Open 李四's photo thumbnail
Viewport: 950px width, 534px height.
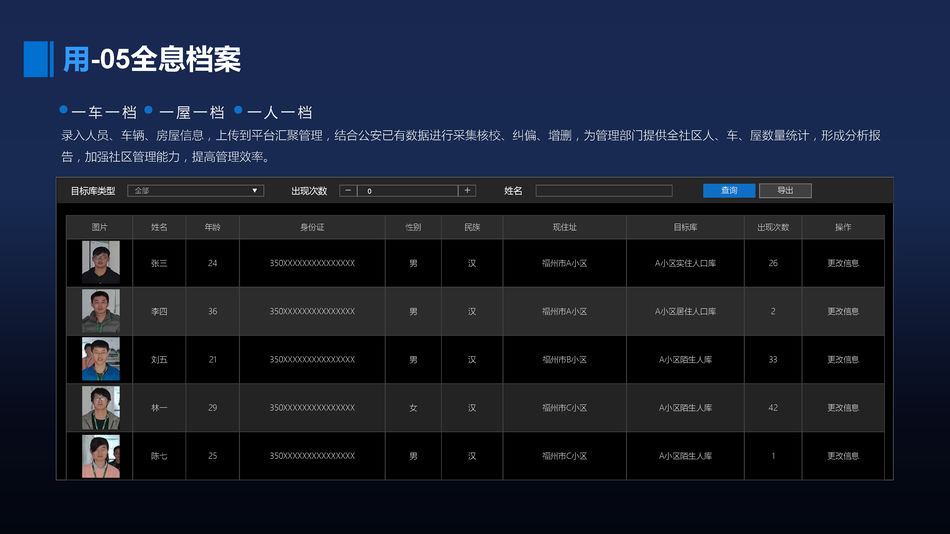(100, 311)
